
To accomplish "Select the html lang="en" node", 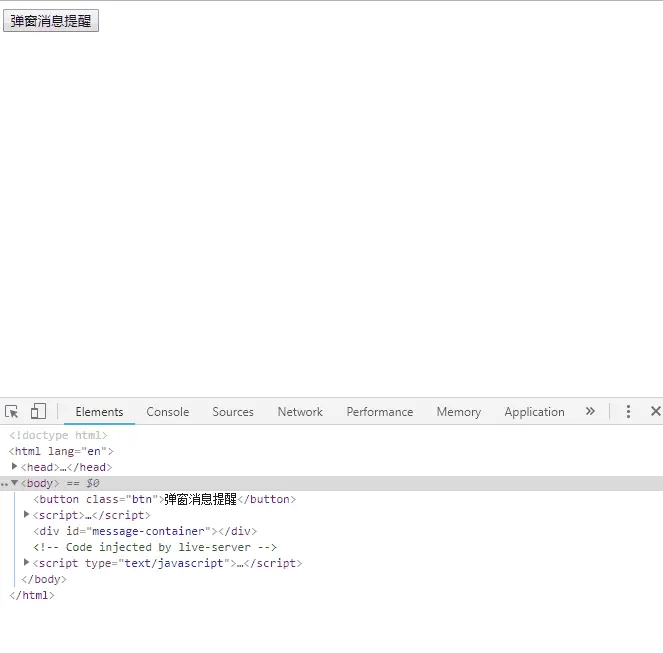I will 61,451.
